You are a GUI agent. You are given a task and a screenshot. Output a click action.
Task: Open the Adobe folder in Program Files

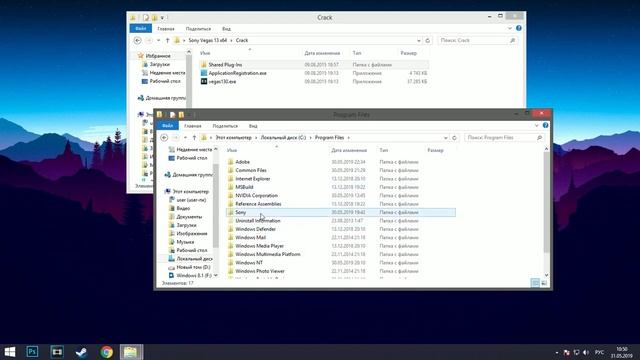coord(340,162)
